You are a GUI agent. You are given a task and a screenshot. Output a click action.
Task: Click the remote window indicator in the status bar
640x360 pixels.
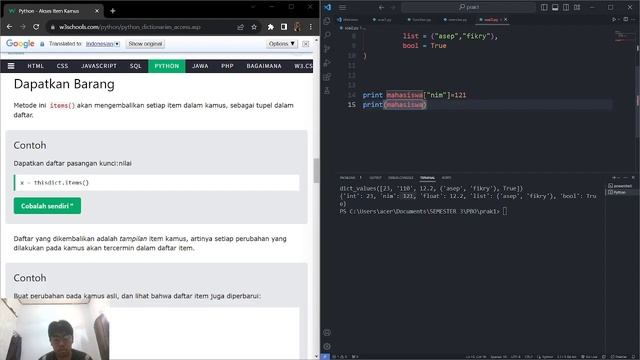325,357
